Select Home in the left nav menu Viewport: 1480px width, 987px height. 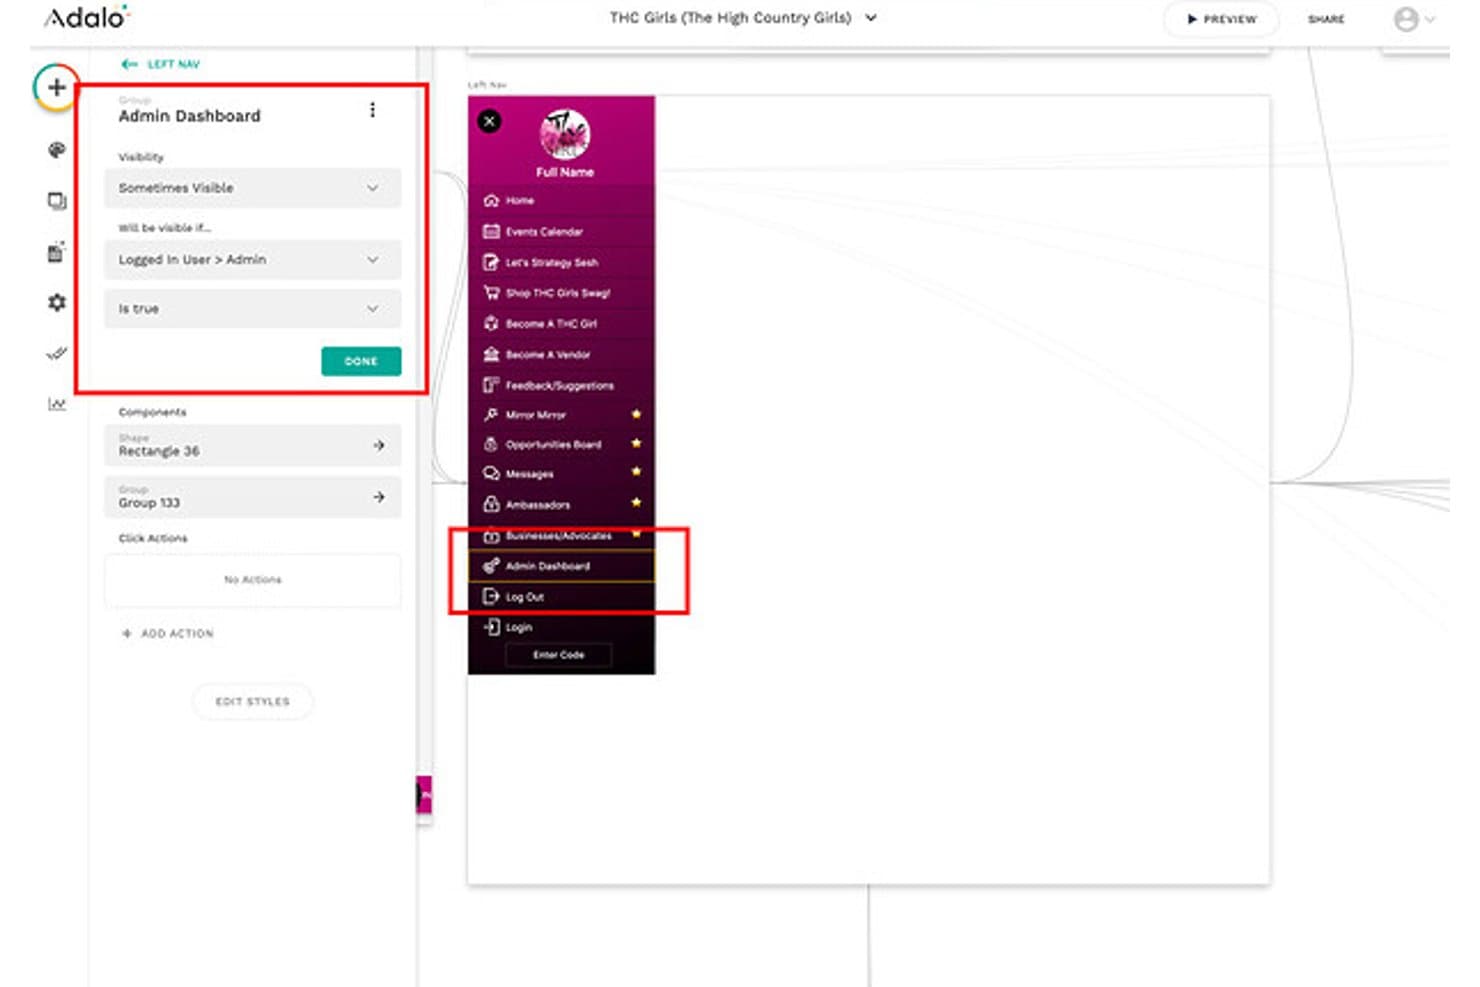[x=561, y=201]
